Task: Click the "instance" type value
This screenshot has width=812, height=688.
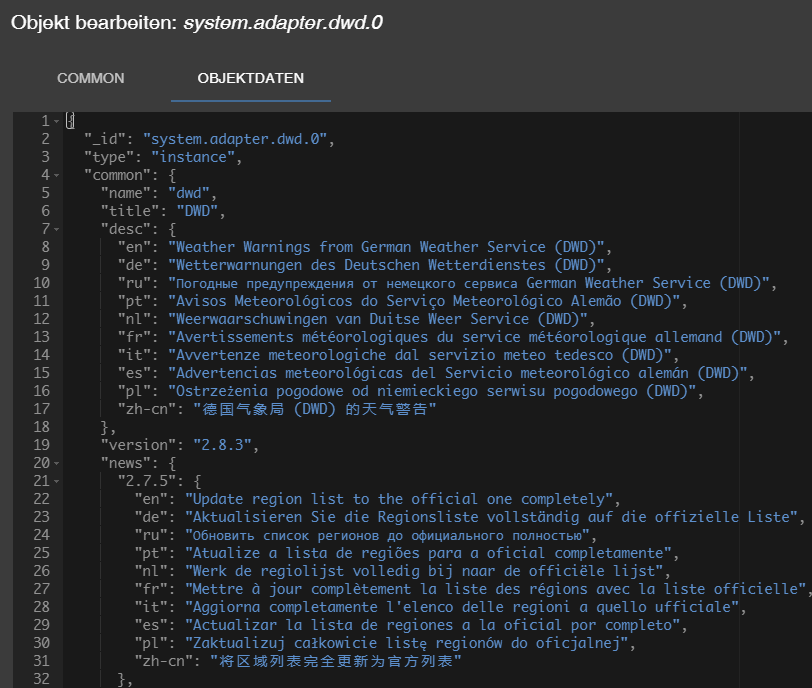Action: point(193,157)
